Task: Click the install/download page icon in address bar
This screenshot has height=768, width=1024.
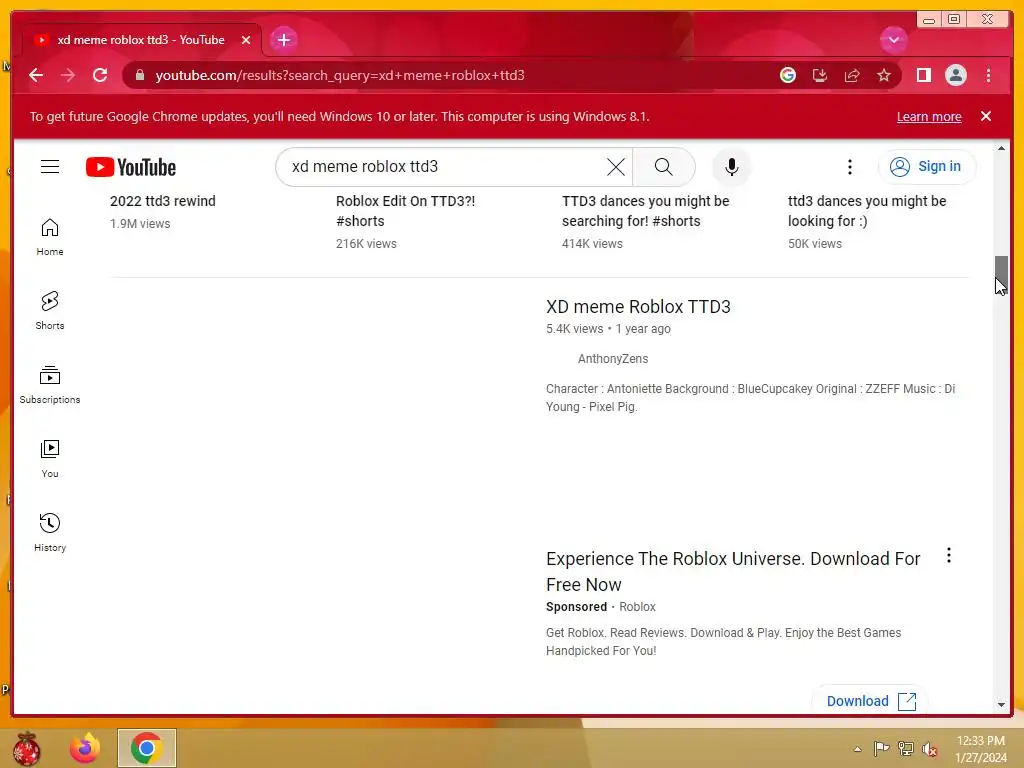Action: [x=820, y=75]
